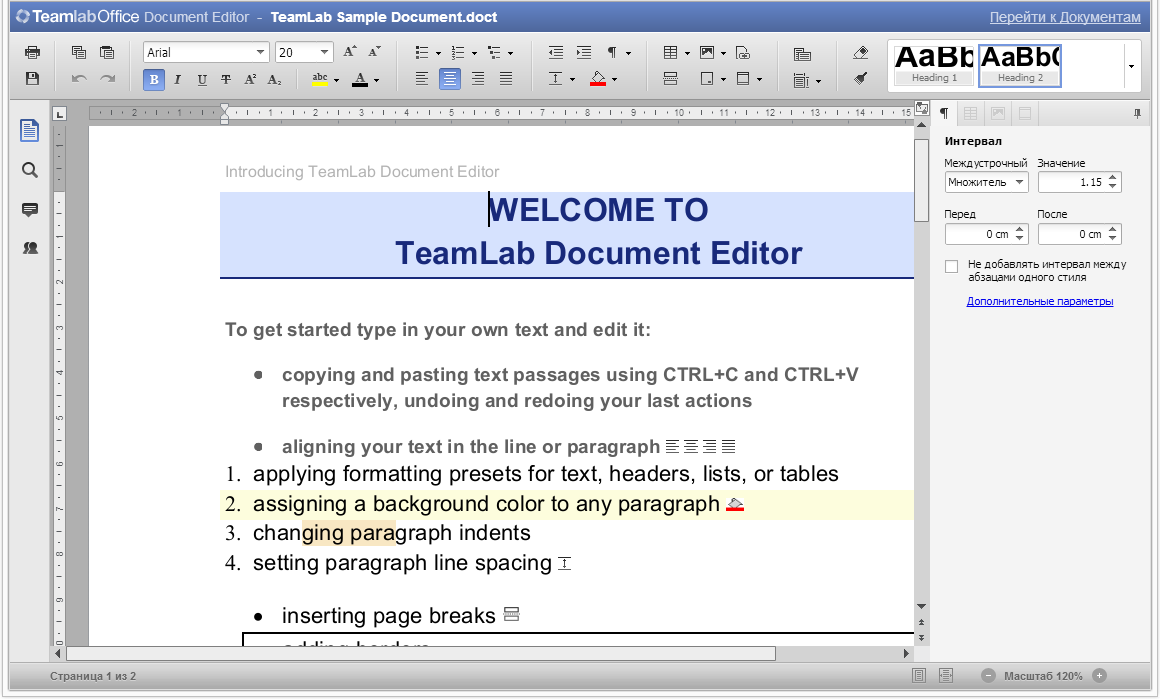Click the zoom in plus button
Screen dimensions: 1160x699
point(1099,676)
